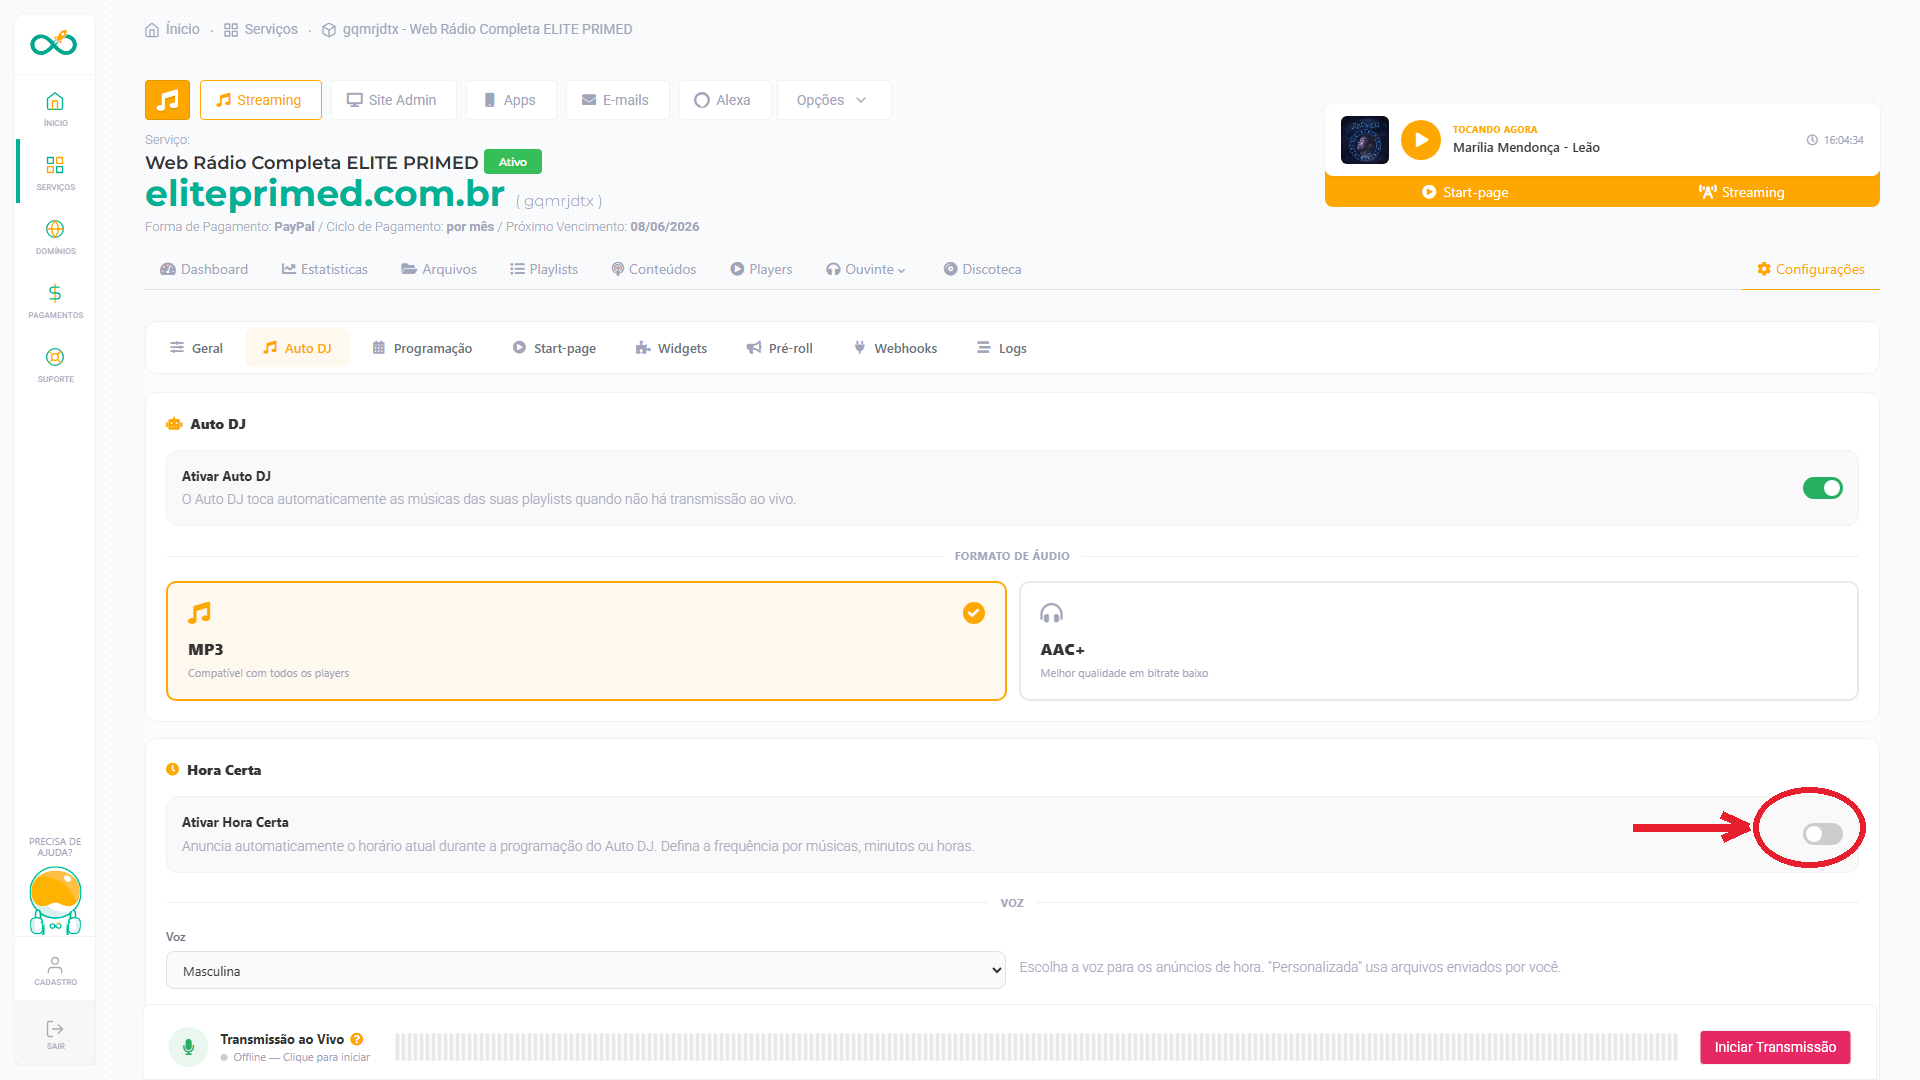Open Domínios in the left sidebar
Image resolution: width=1920 pixels, height=1080 pixels.
click(x=55, y=236)
